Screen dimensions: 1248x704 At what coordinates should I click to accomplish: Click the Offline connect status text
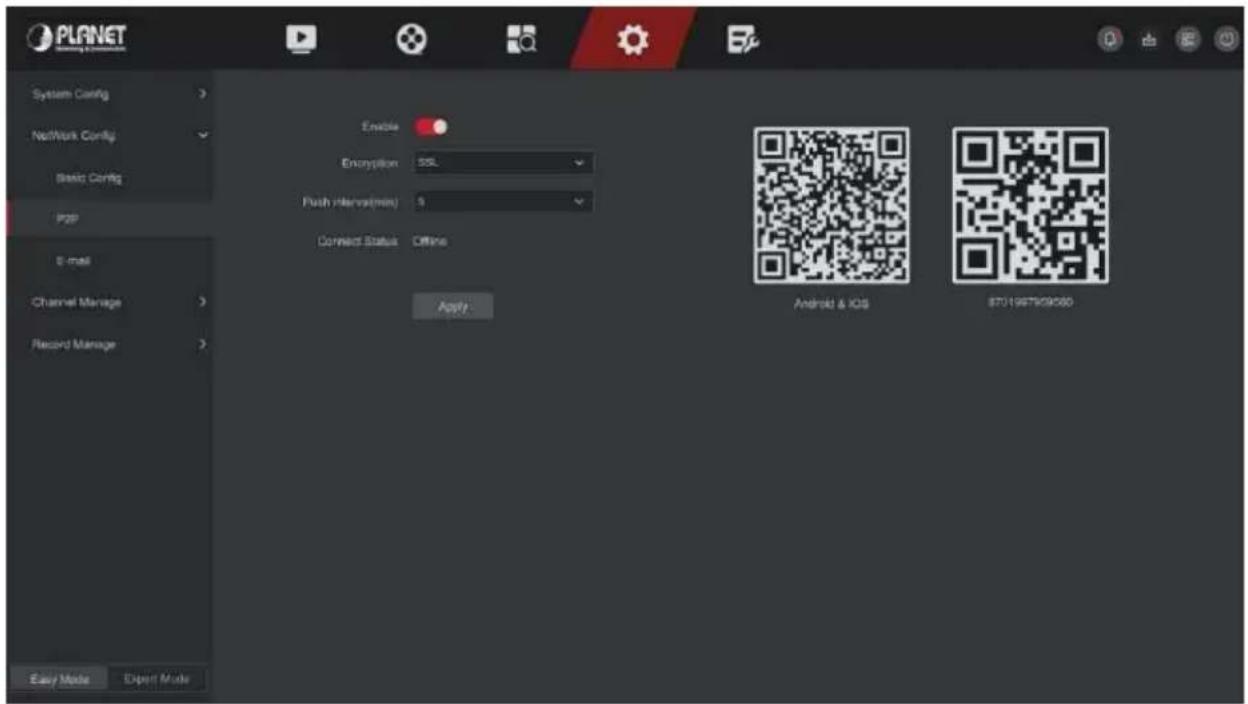pos(429,242)
